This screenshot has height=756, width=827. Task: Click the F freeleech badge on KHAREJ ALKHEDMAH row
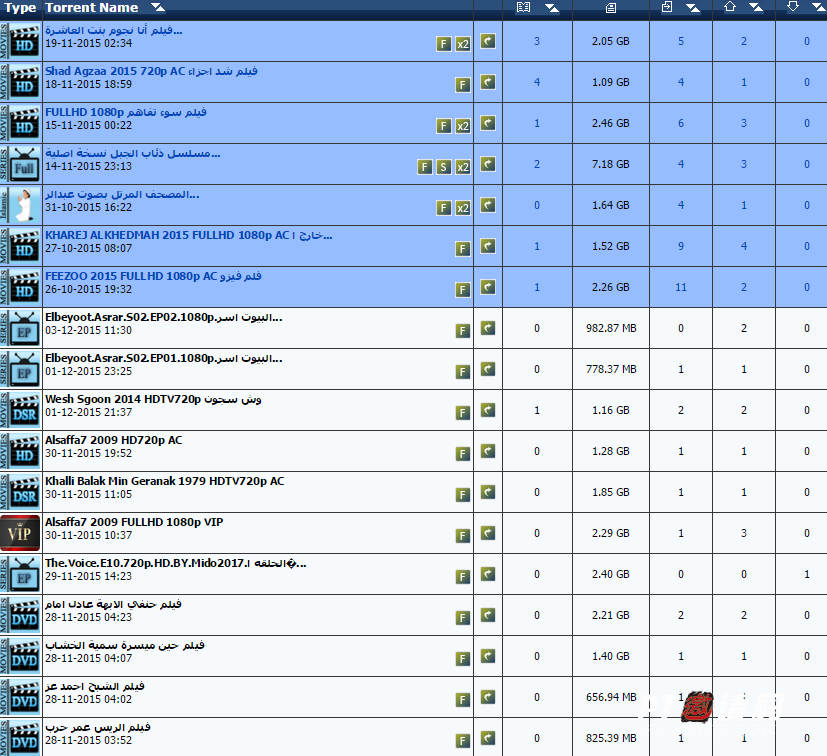coord(463,249)
